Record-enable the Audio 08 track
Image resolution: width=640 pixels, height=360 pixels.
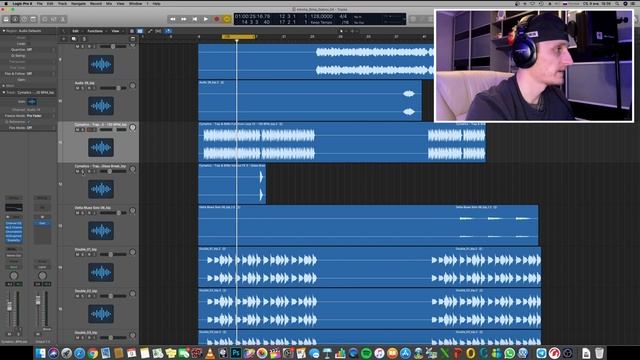pos(89,88)
